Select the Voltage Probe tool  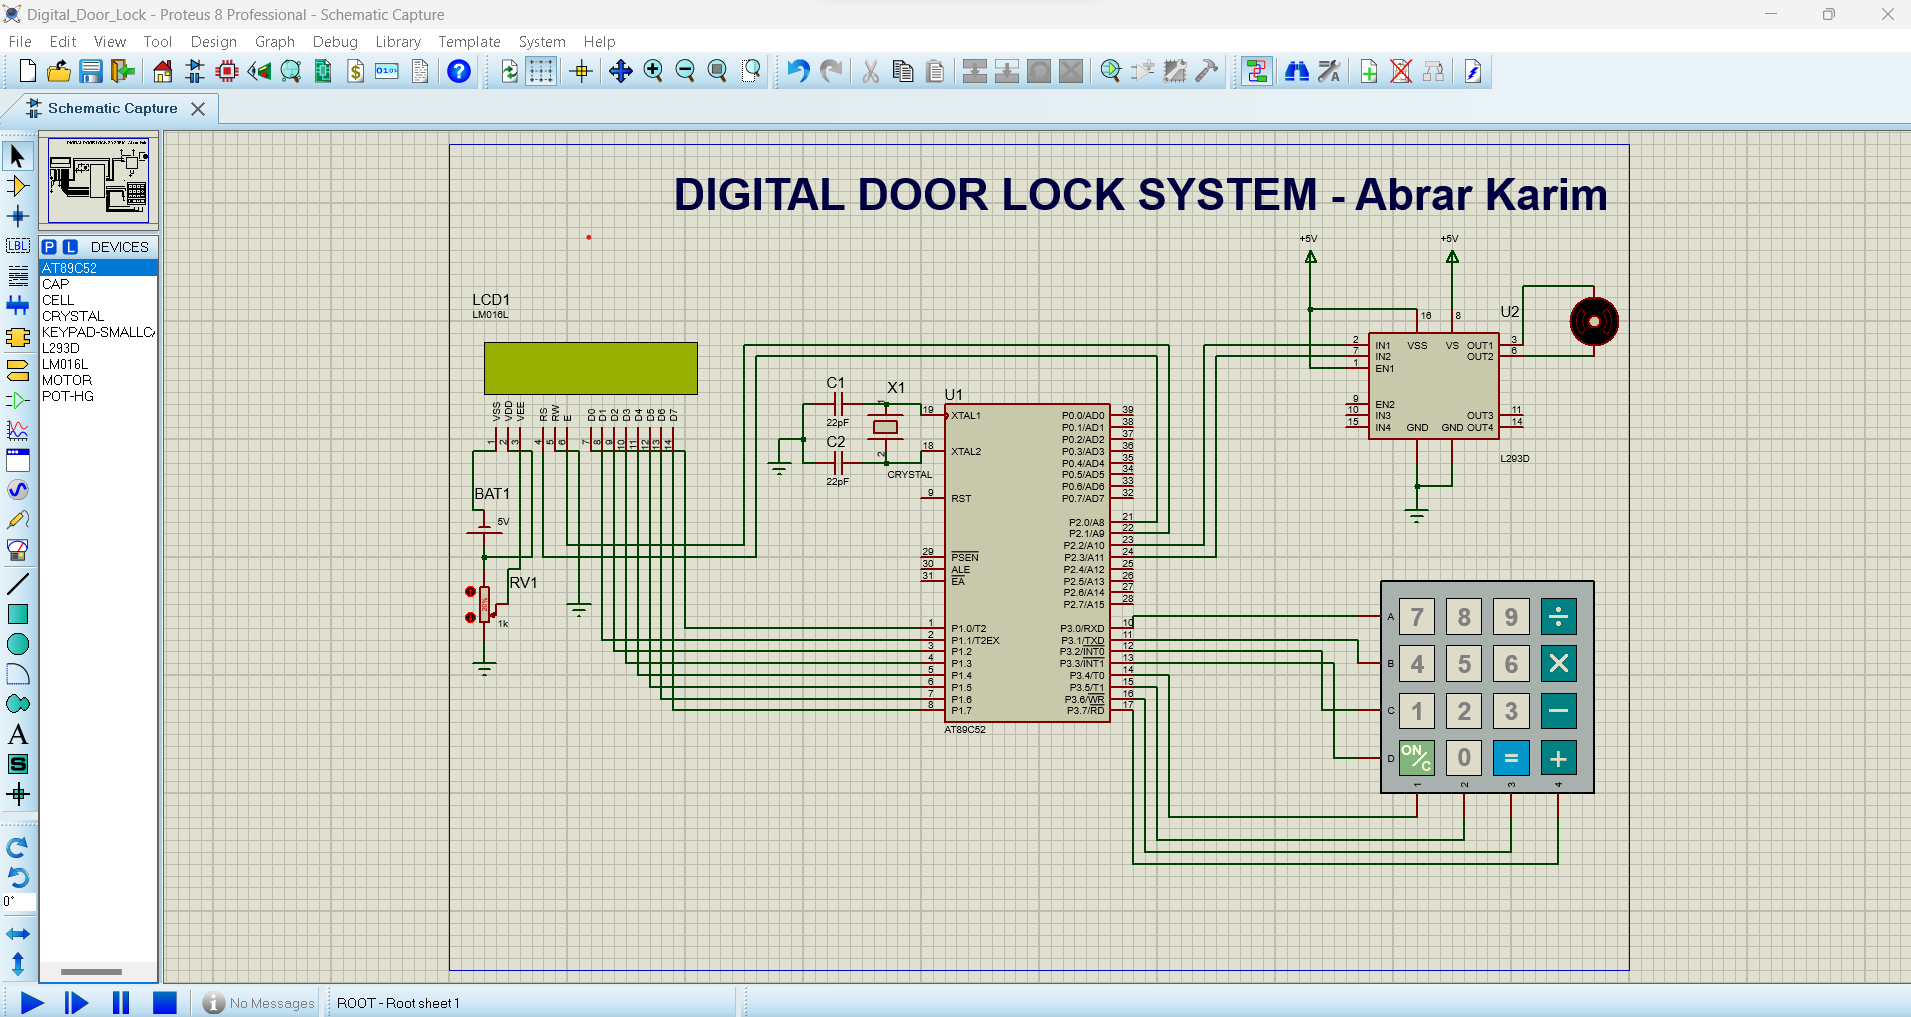click(18, 519)
